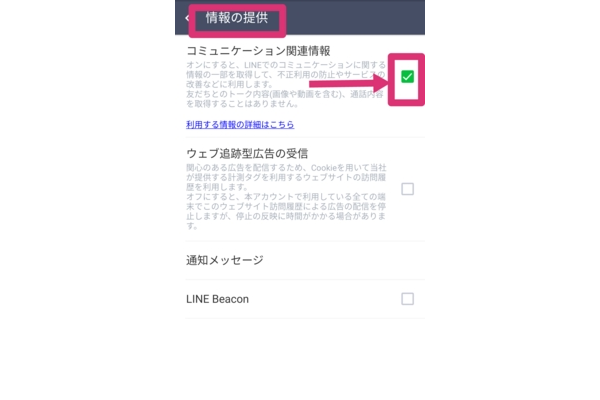
Task: Tap the 情報の提供 header title
Action: pyautogui.click(x=236, y=18)
